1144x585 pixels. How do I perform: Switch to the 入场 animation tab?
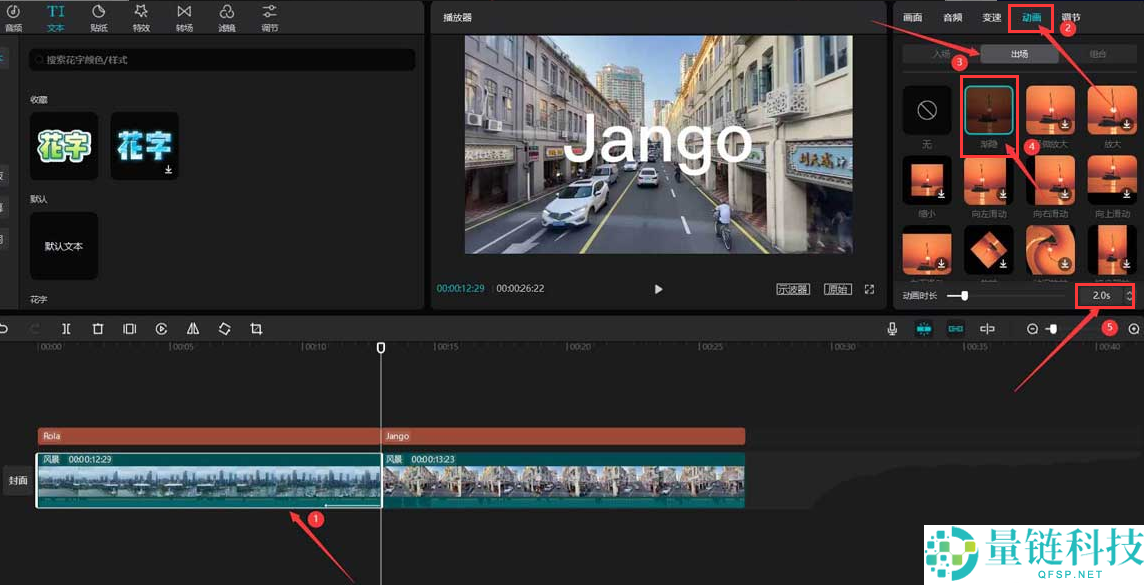click(x=941, y=54)
